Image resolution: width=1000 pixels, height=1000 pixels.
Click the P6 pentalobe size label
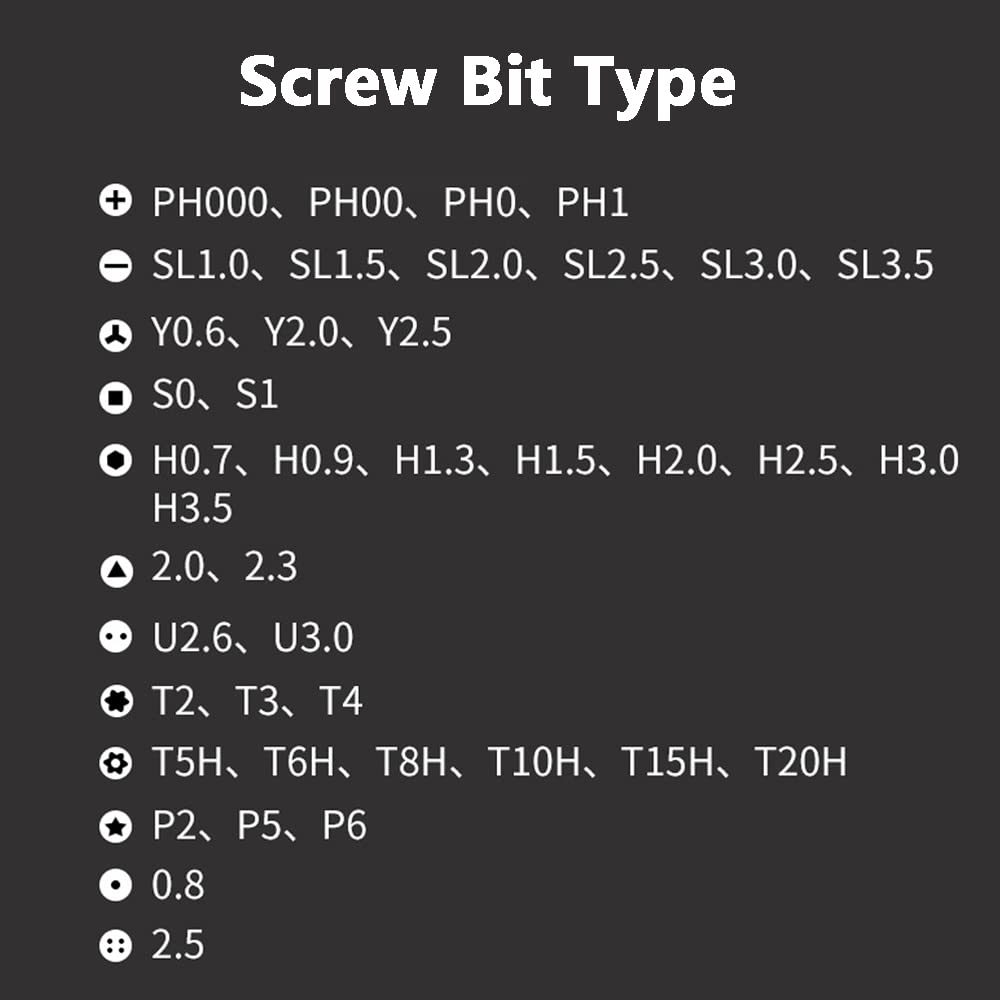(x=344, y=826)
